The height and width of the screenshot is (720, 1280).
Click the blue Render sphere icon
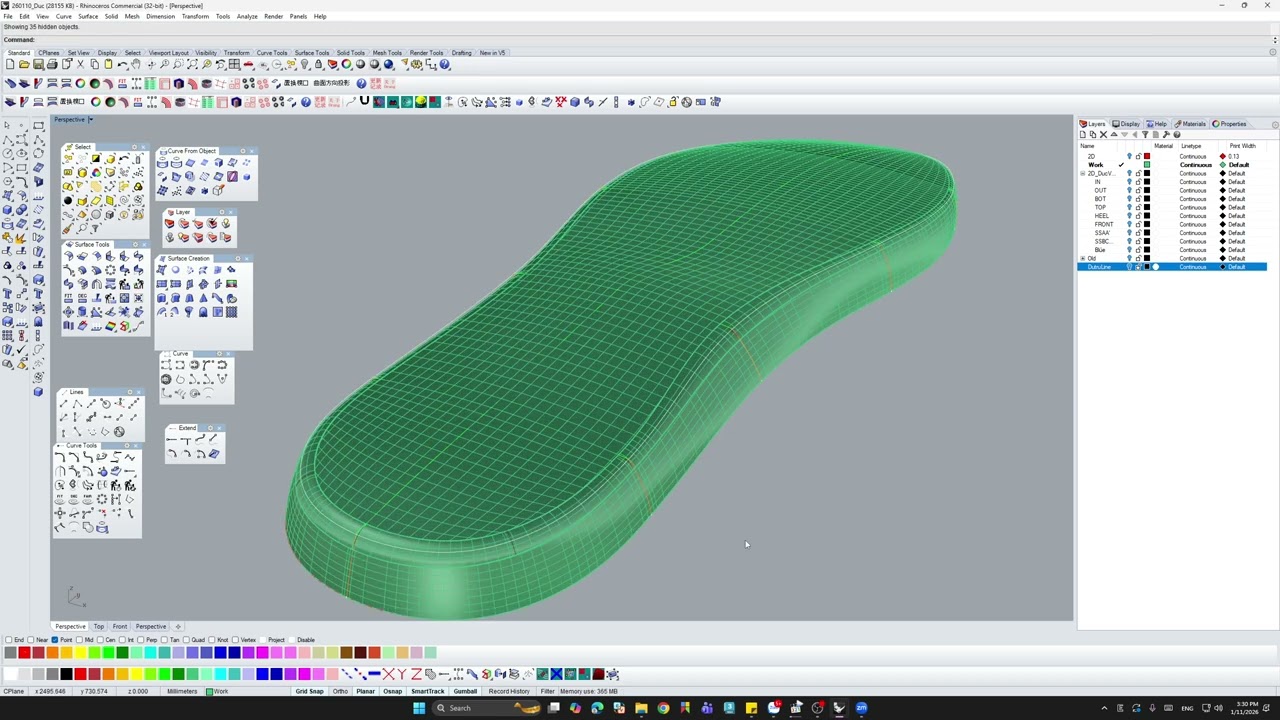pos(388,64)
